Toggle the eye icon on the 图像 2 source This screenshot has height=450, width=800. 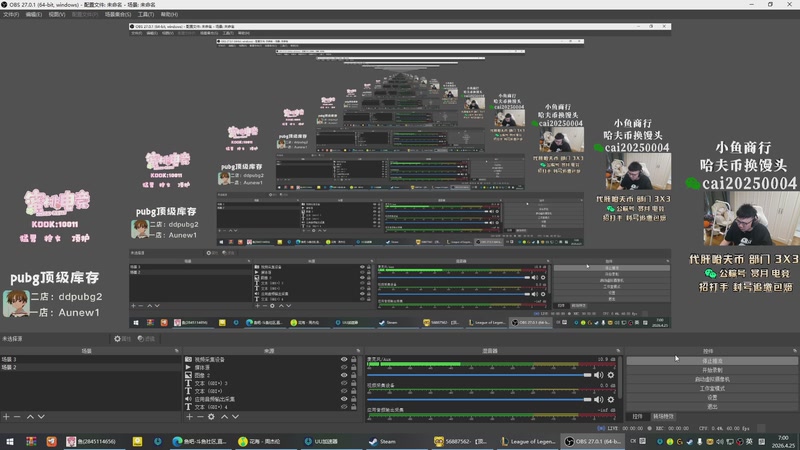coord(344,375)
